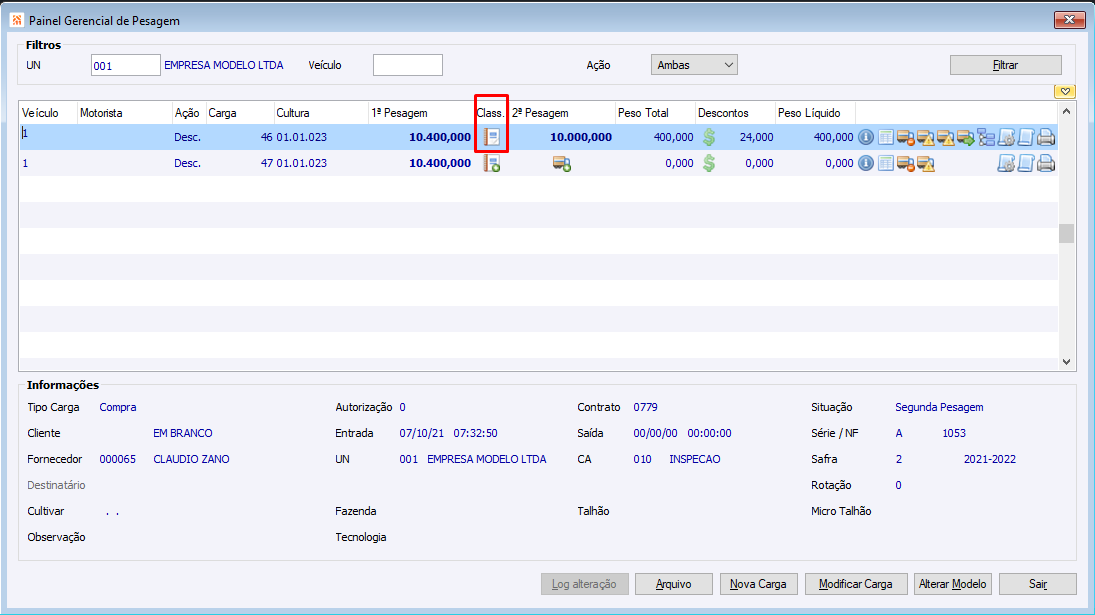
Task: Sort by Descontos column header
Action: pyautogui.click(x=735, y=113)
